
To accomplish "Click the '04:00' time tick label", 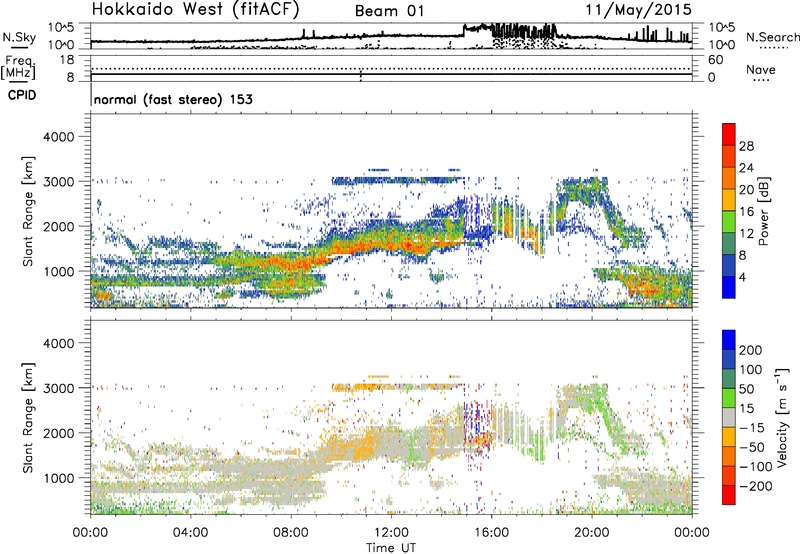I will click(190, 533).
